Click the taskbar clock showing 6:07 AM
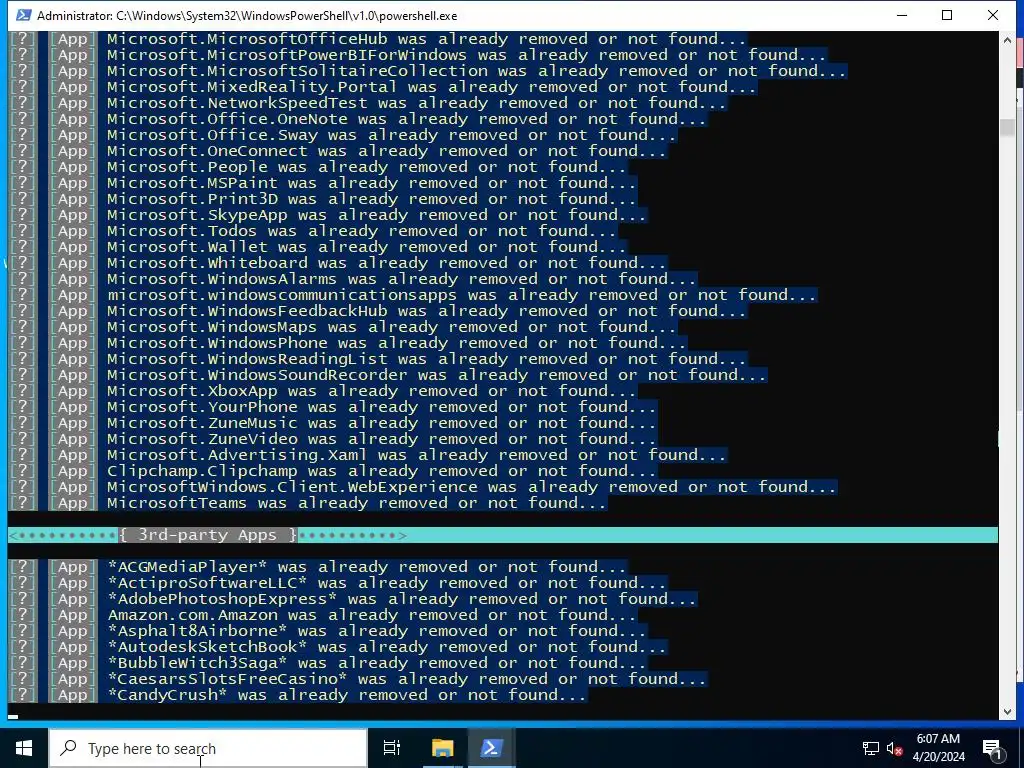This screenshot has height=768, width=1024. point(938,748)
